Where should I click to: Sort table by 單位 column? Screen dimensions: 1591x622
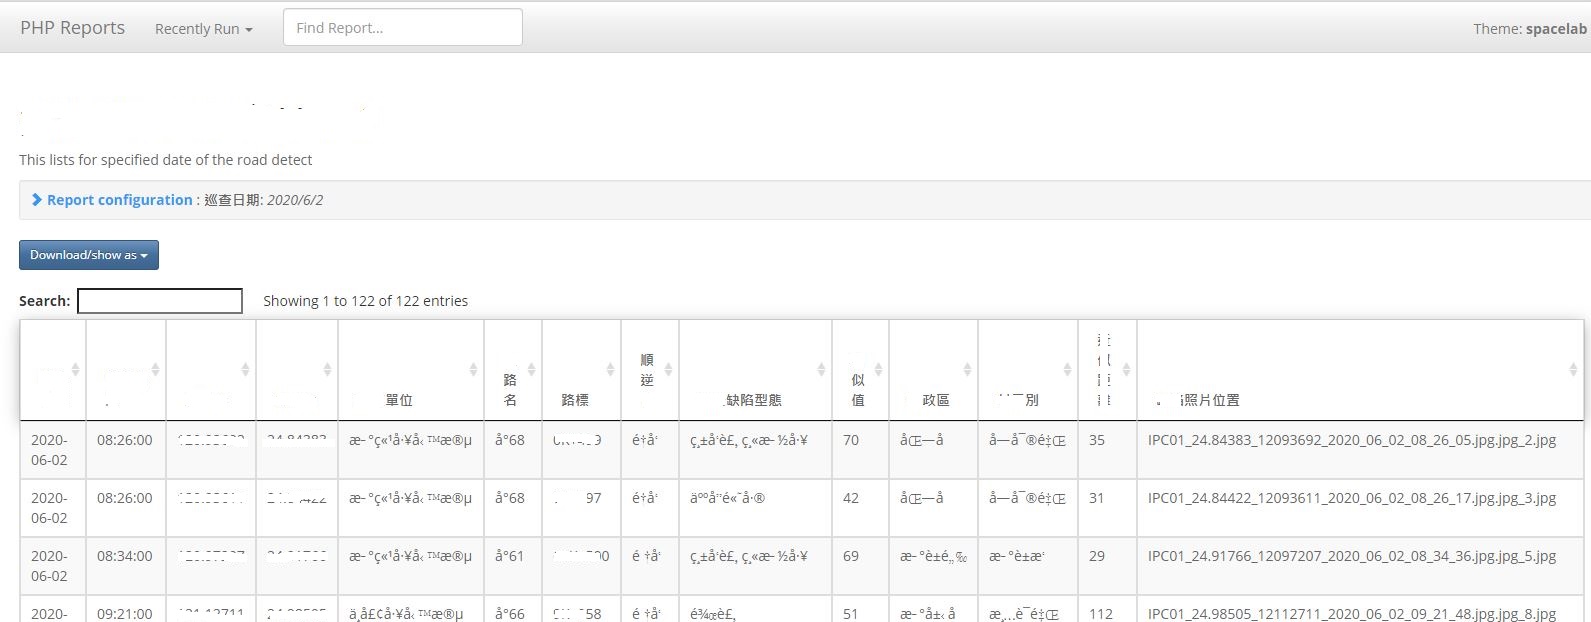(x=410, y=369)
